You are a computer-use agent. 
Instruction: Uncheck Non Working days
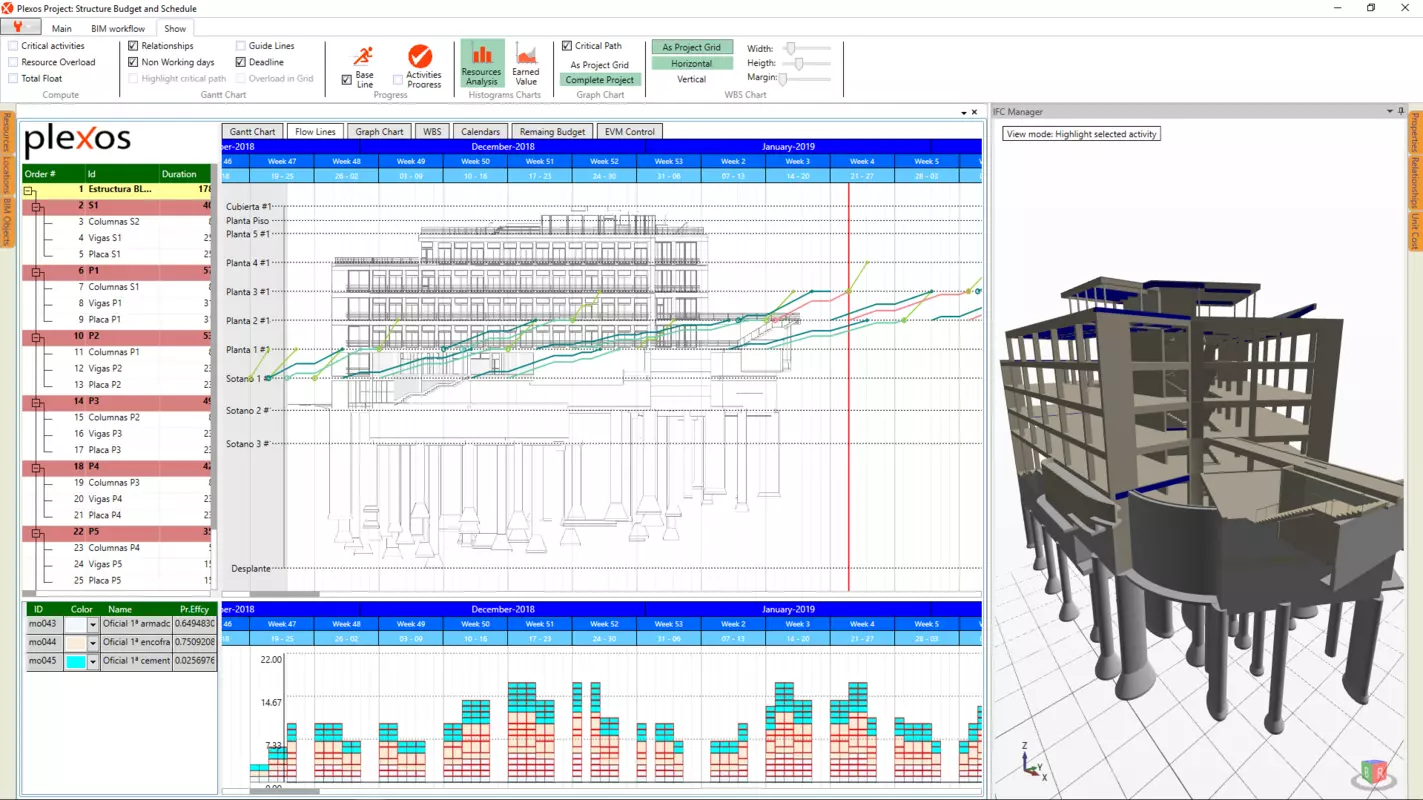pyautogui.click(x=133, y=62)
